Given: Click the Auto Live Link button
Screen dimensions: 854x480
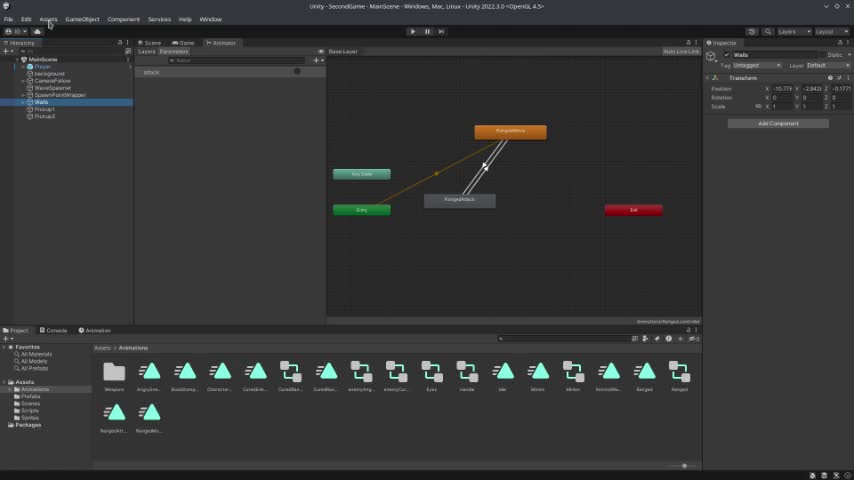Looking at the screenshot, I should [x=680, y=51].
